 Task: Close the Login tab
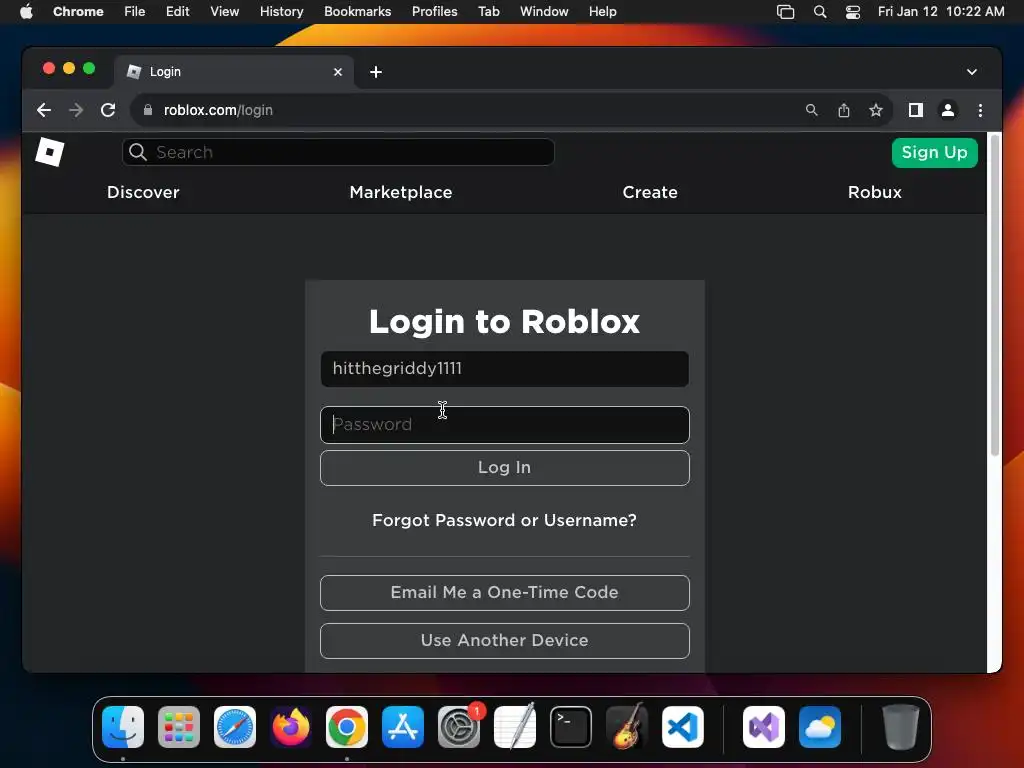pos(338,72)
